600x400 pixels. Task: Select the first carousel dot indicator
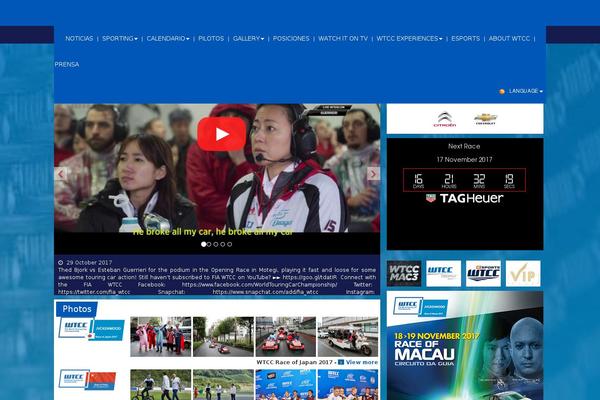tap(204, 244)
